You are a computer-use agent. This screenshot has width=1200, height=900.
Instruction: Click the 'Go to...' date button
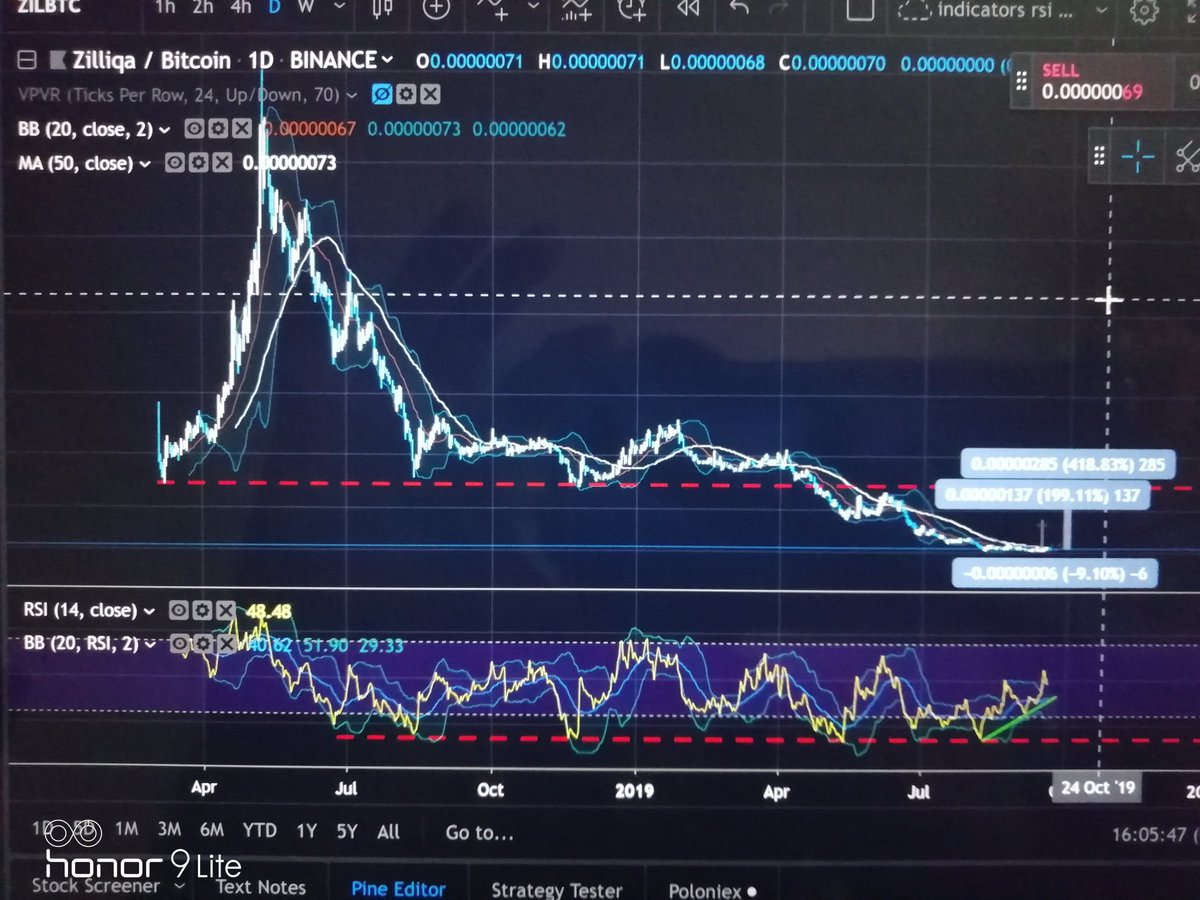point(480,832)
